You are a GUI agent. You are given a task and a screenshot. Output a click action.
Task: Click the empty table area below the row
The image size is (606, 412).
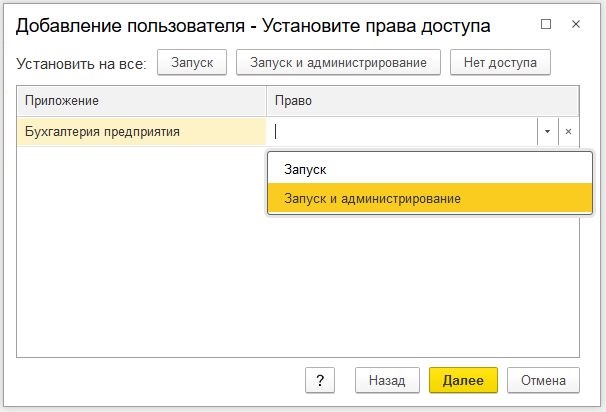(x=141, y=270)
